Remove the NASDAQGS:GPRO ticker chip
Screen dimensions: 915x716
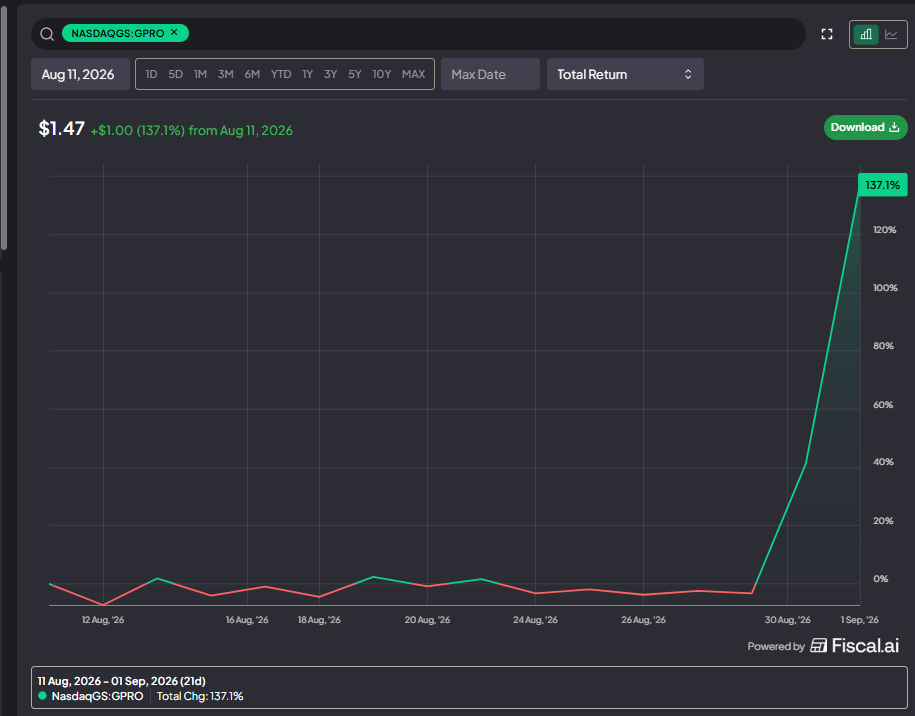coord(174,33)
